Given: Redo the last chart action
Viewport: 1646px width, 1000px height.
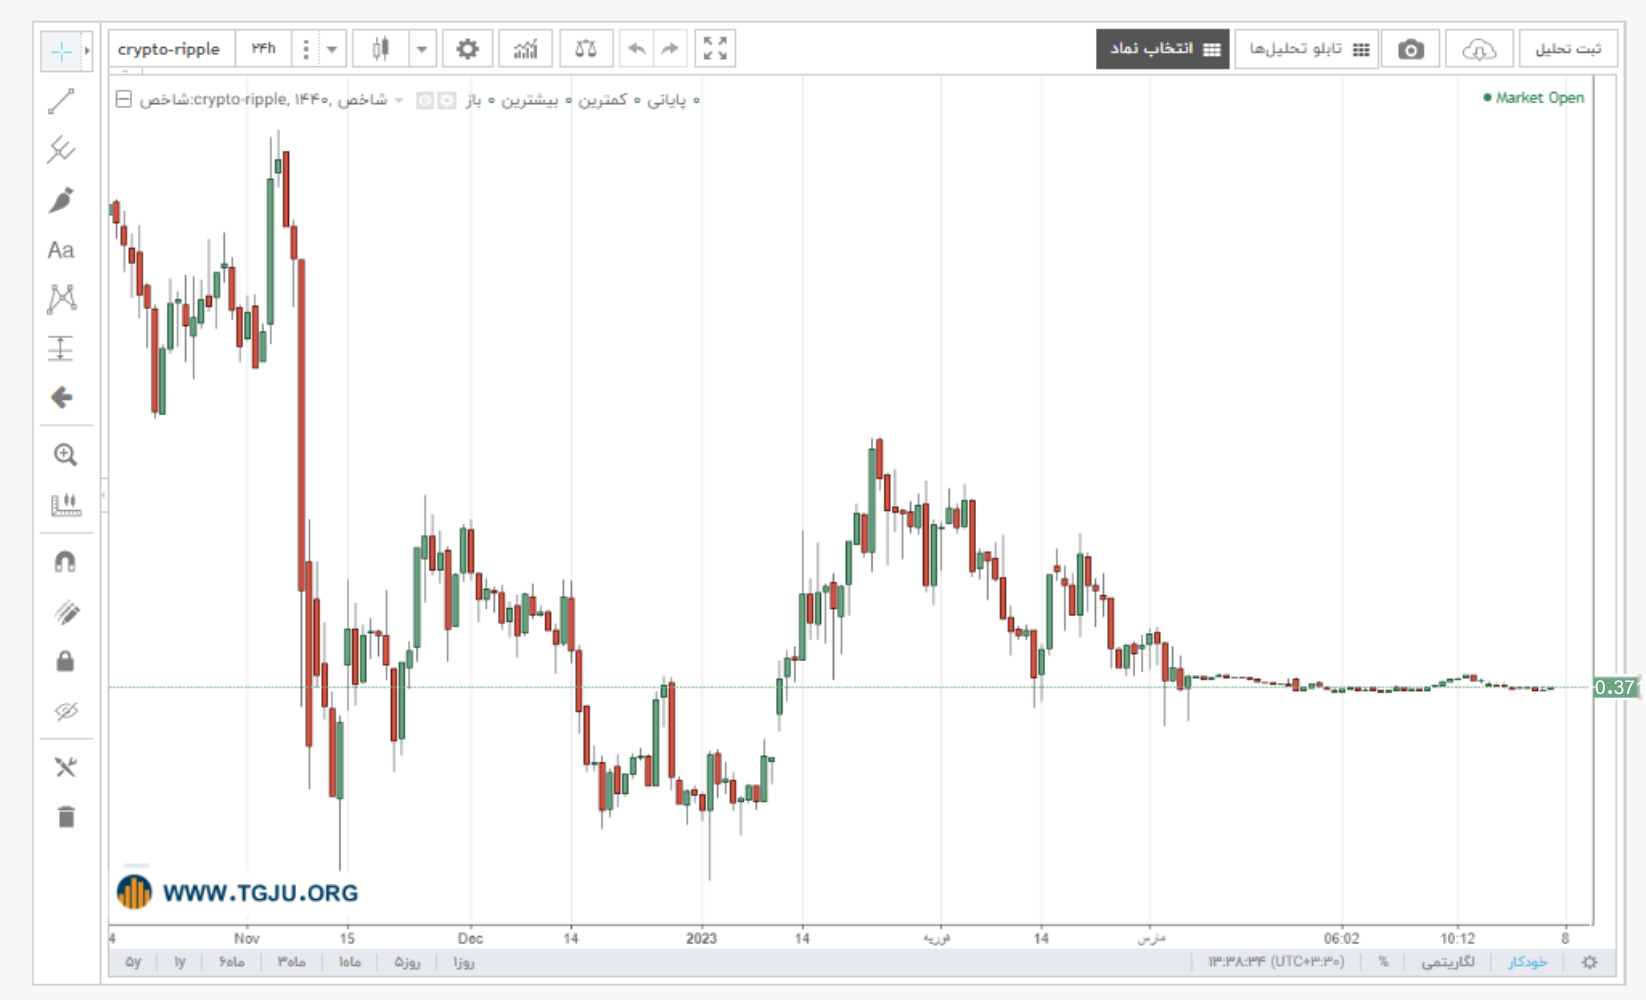Looking at the screenshot, I should click(670, 48).
